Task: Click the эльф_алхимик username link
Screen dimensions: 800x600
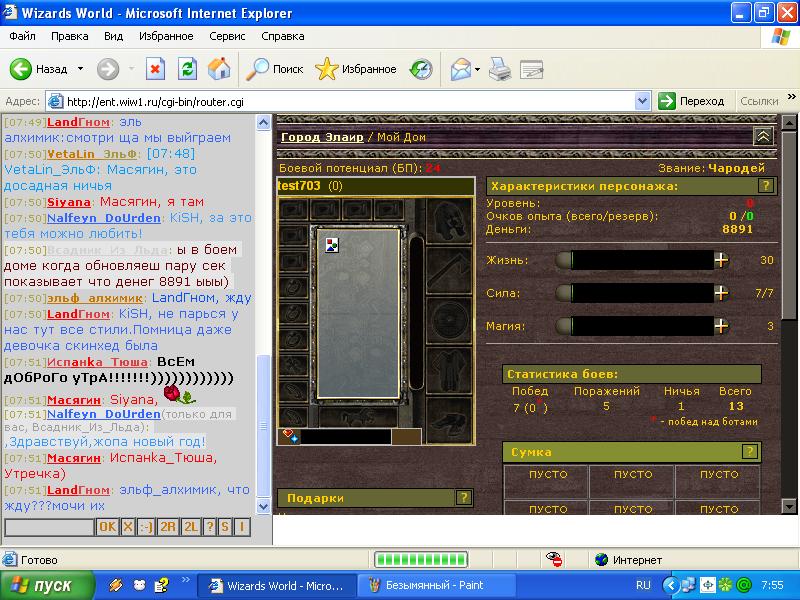Action: point(95,298)
